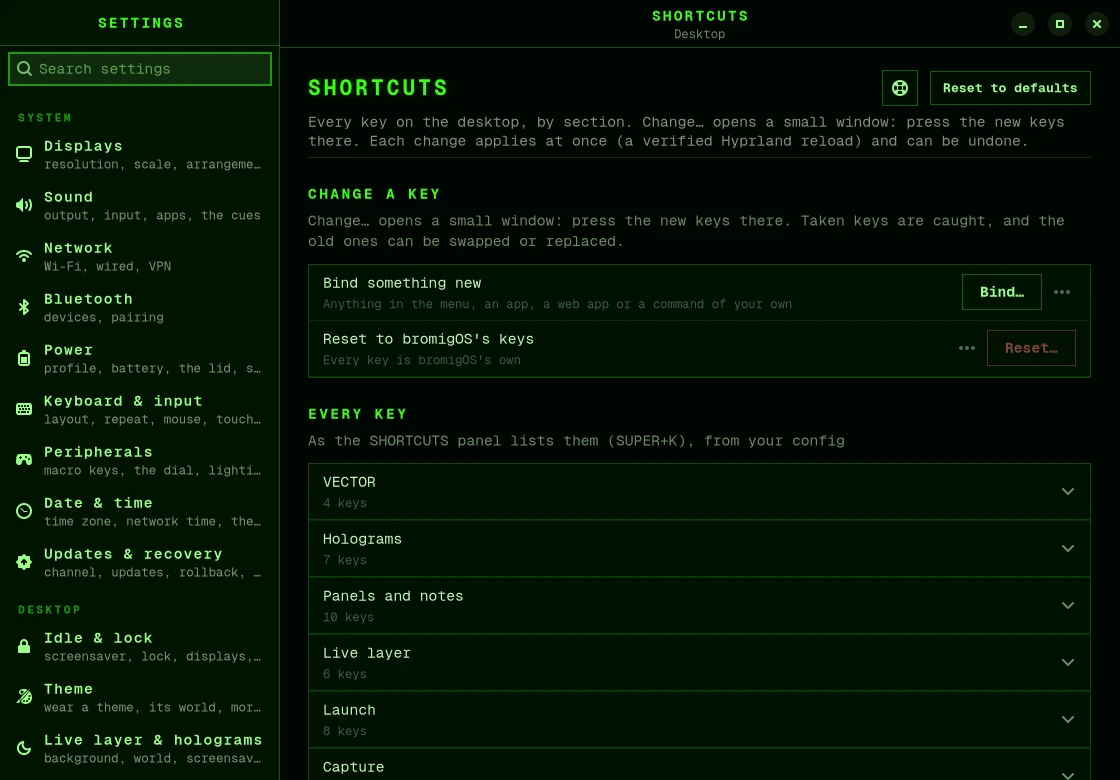Click the Keyboard & input keyboard icon

tap(24, 409)
